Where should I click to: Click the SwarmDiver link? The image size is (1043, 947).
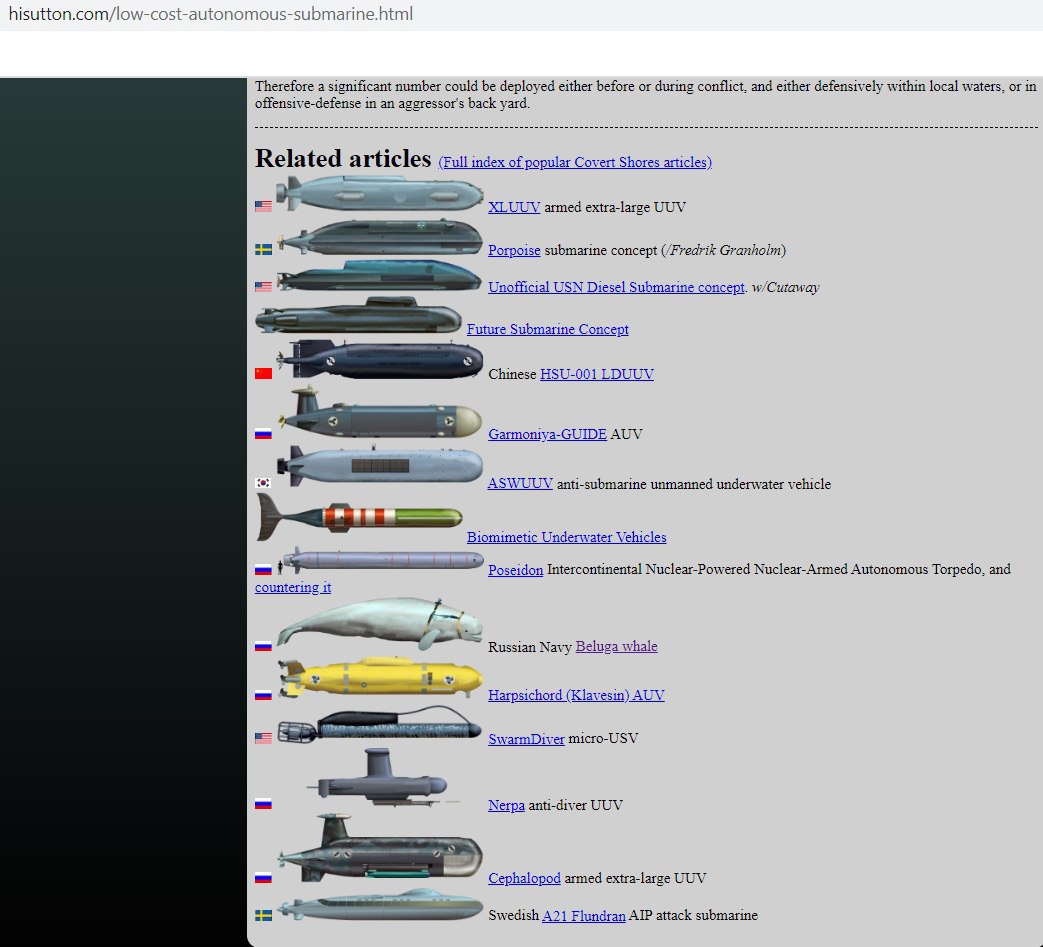coord(526,739)
